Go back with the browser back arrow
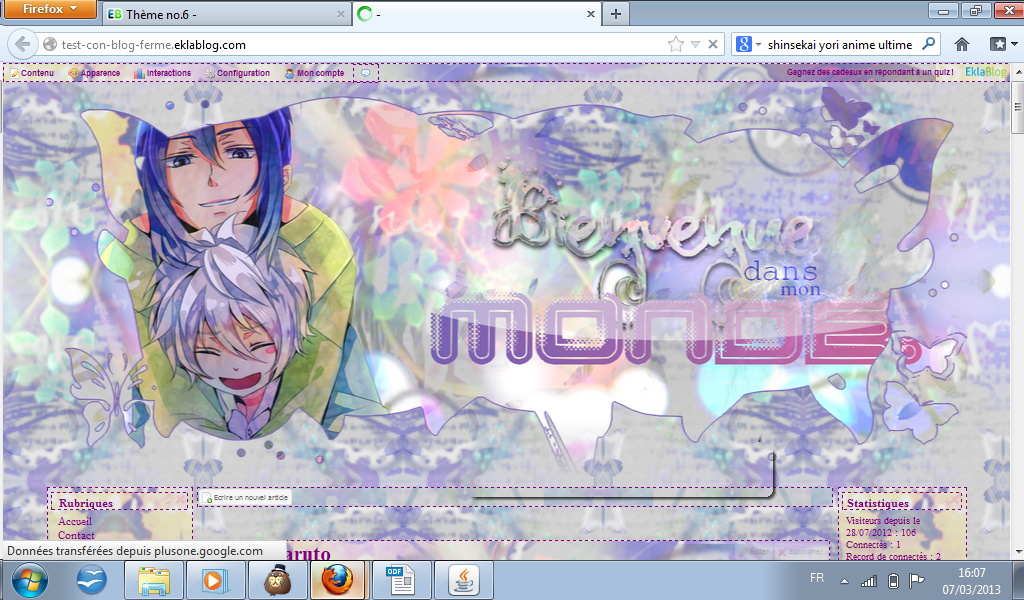The width and height of the screenshot is (1024, 600). coord(23,44)
